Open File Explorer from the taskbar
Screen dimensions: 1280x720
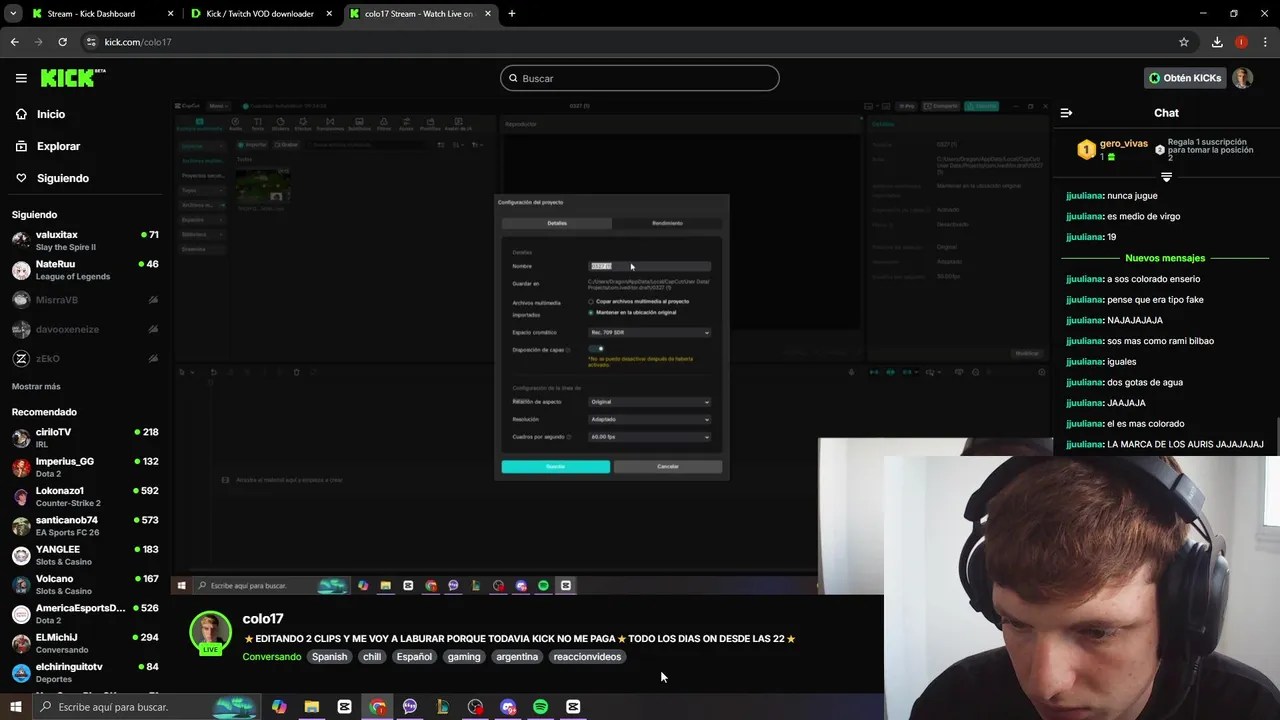(312, 707)
